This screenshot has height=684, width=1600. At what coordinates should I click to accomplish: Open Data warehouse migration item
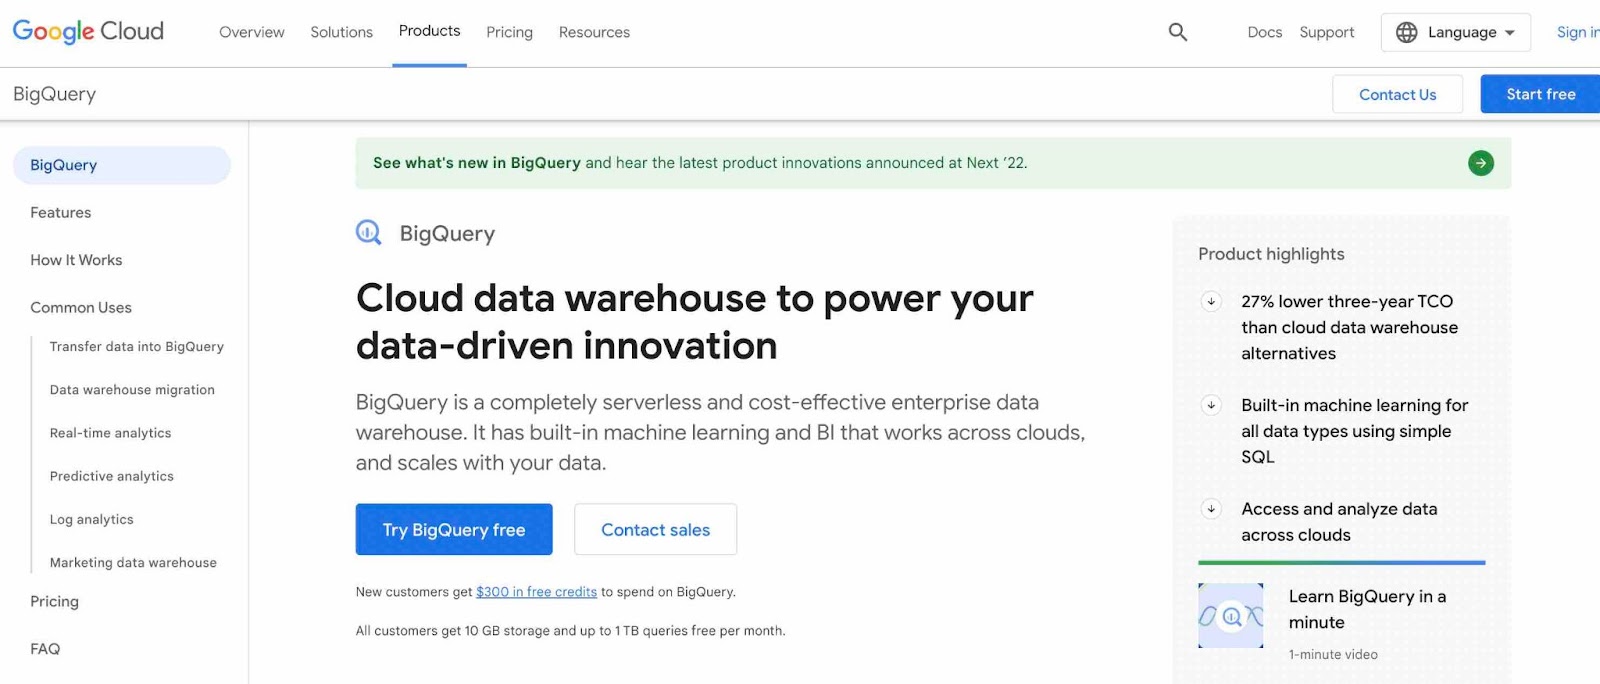[132, 390]
